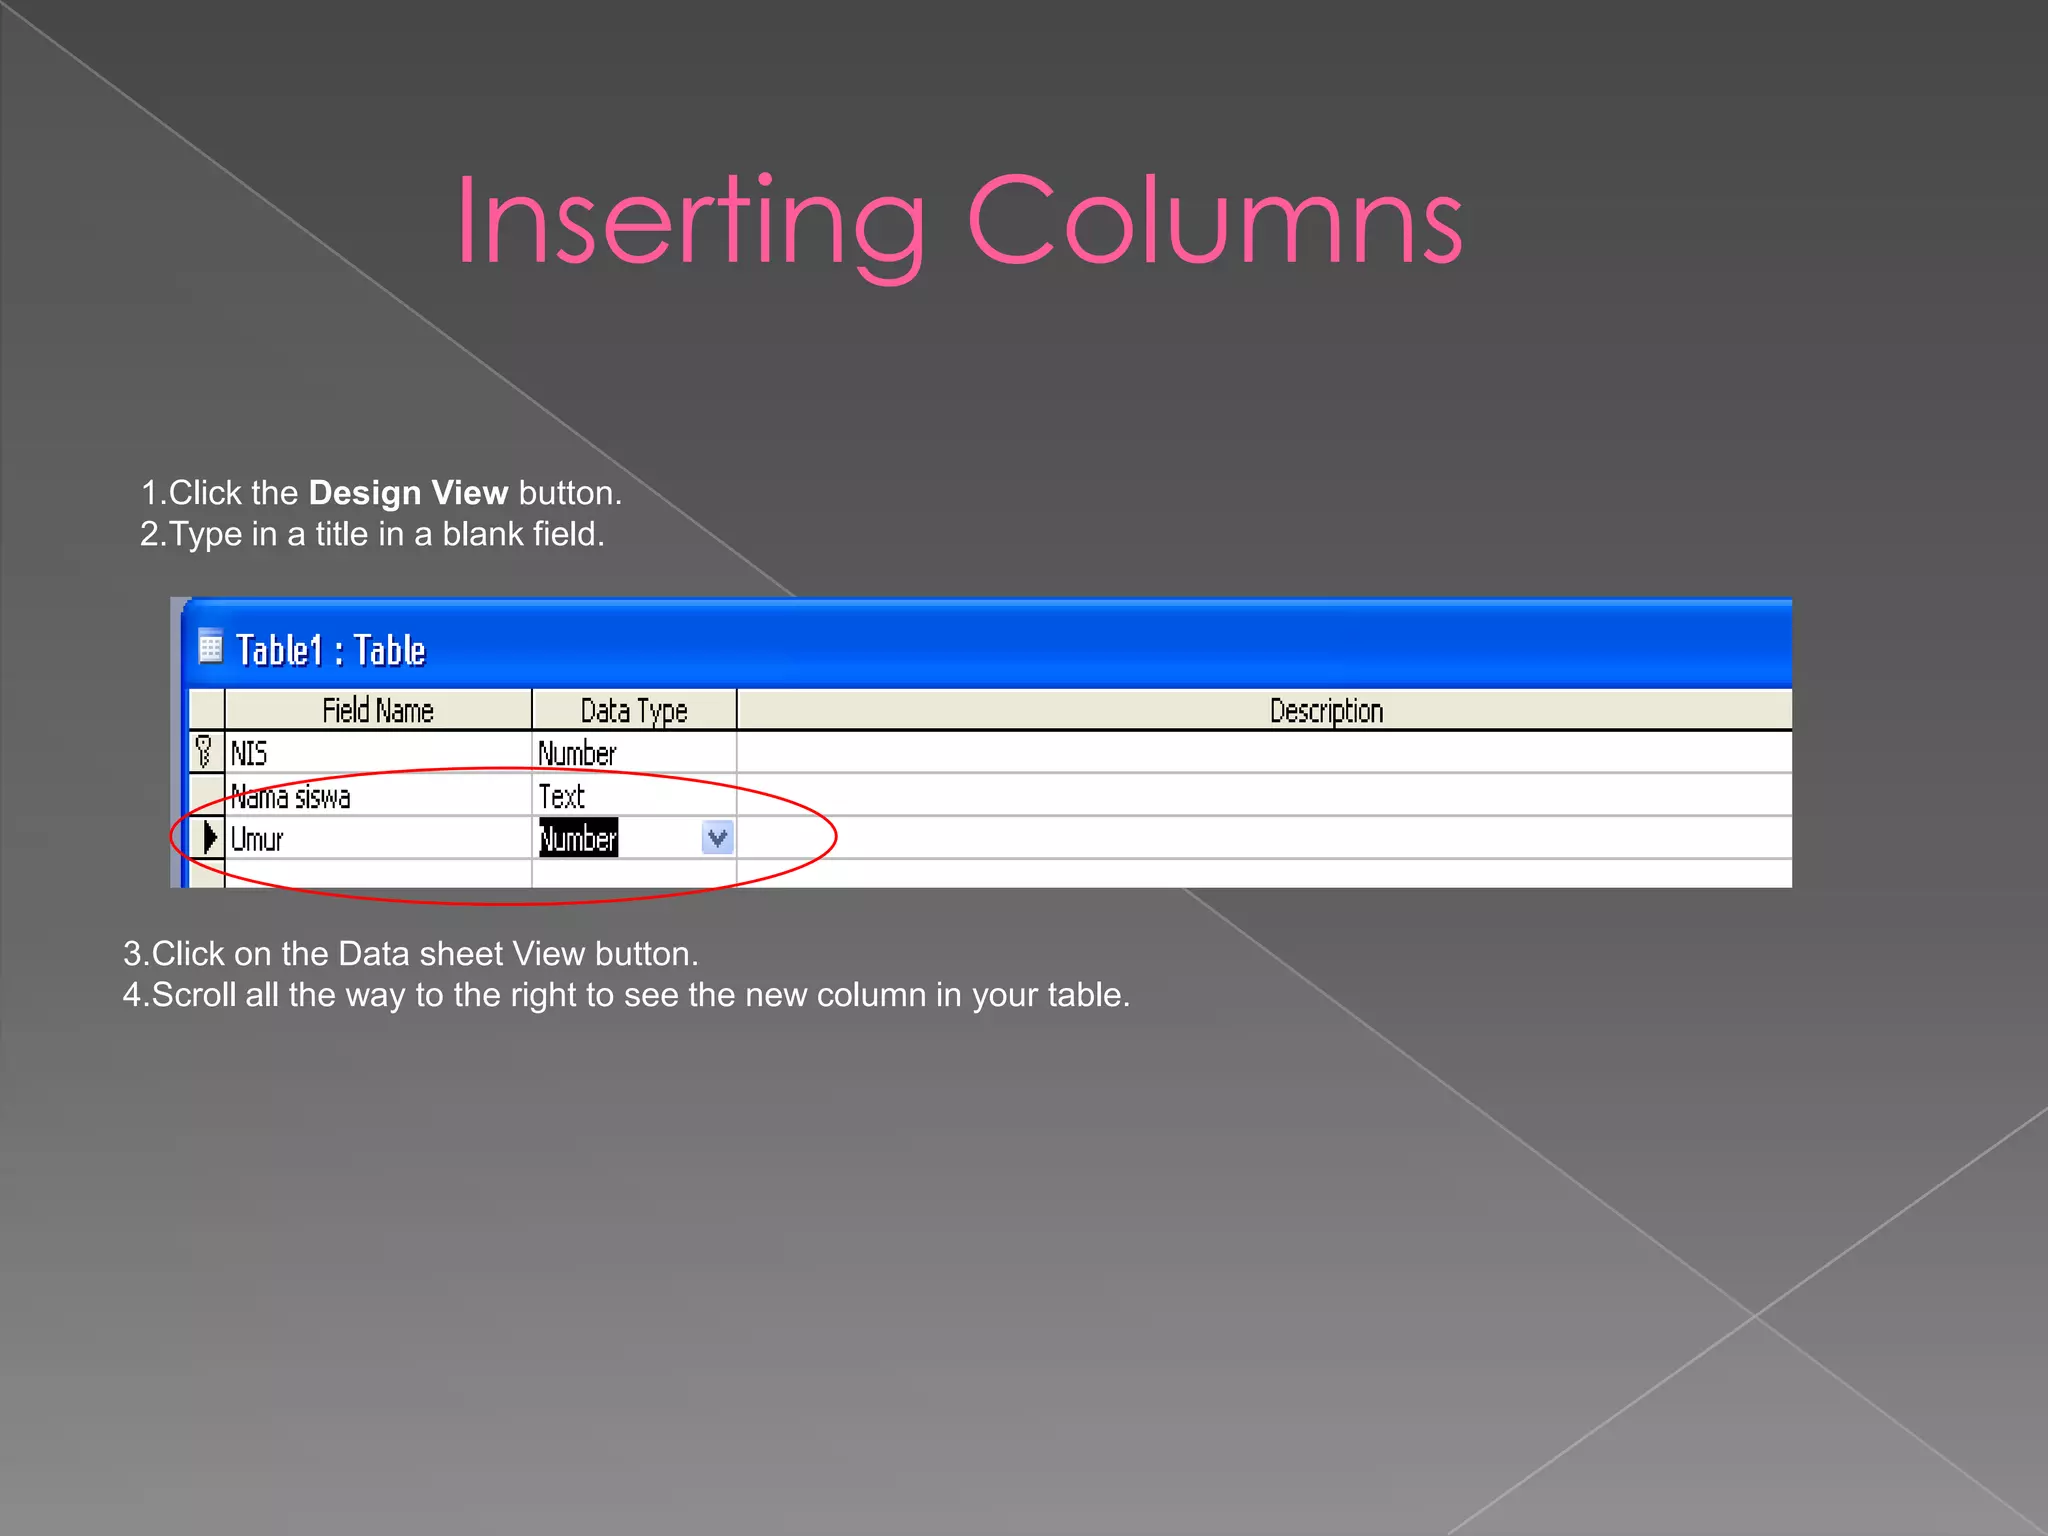Viewport: 2048px width, 1536px height.
Task: Click 'Type in a title in a blank field' line
Action: pos(372,534)
